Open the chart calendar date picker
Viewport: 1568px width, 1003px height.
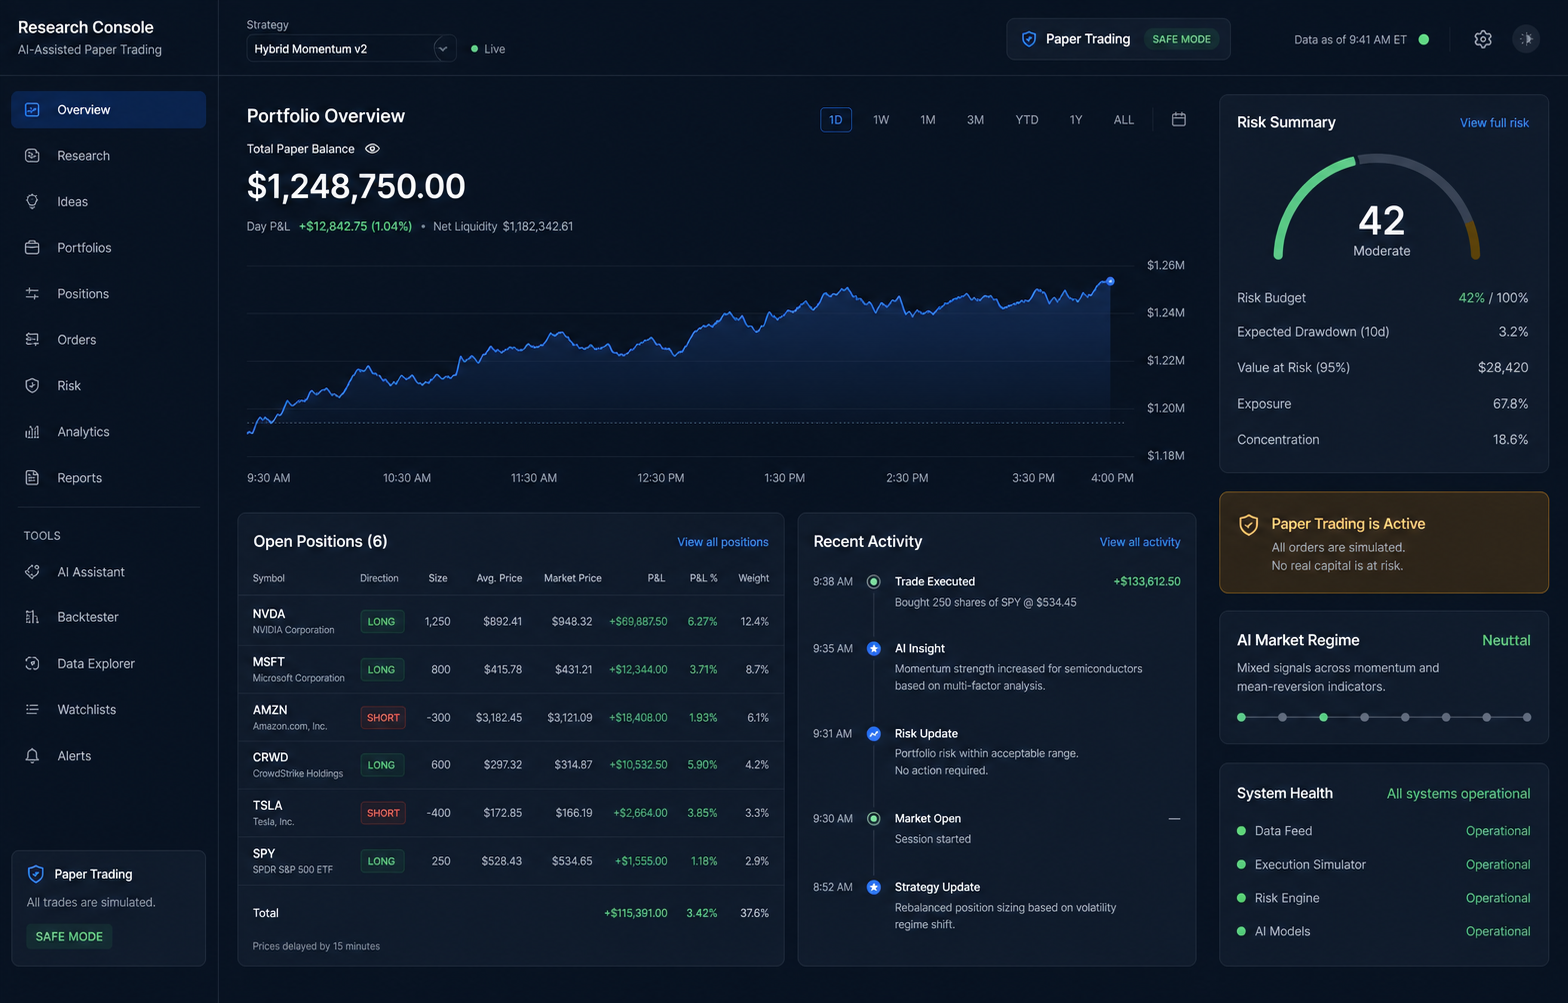[1179, 119]
